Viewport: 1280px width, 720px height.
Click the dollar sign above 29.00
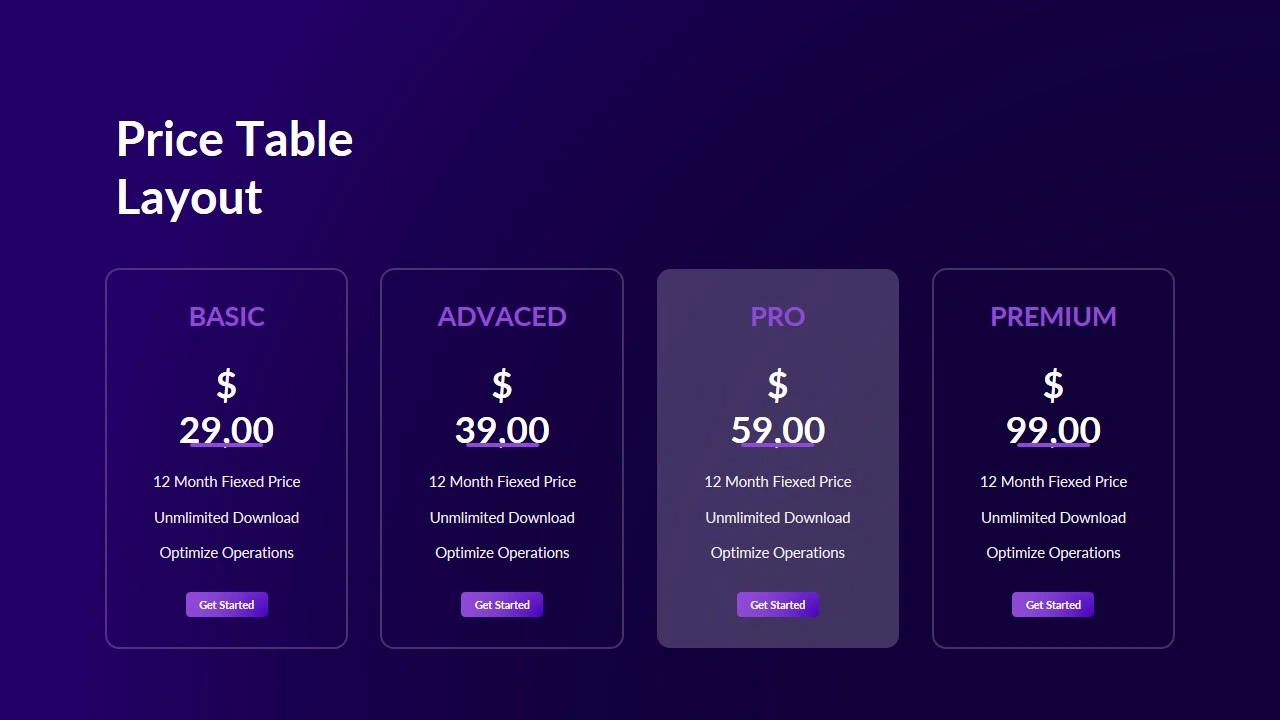pyautogui.click(x=227, y=385)
